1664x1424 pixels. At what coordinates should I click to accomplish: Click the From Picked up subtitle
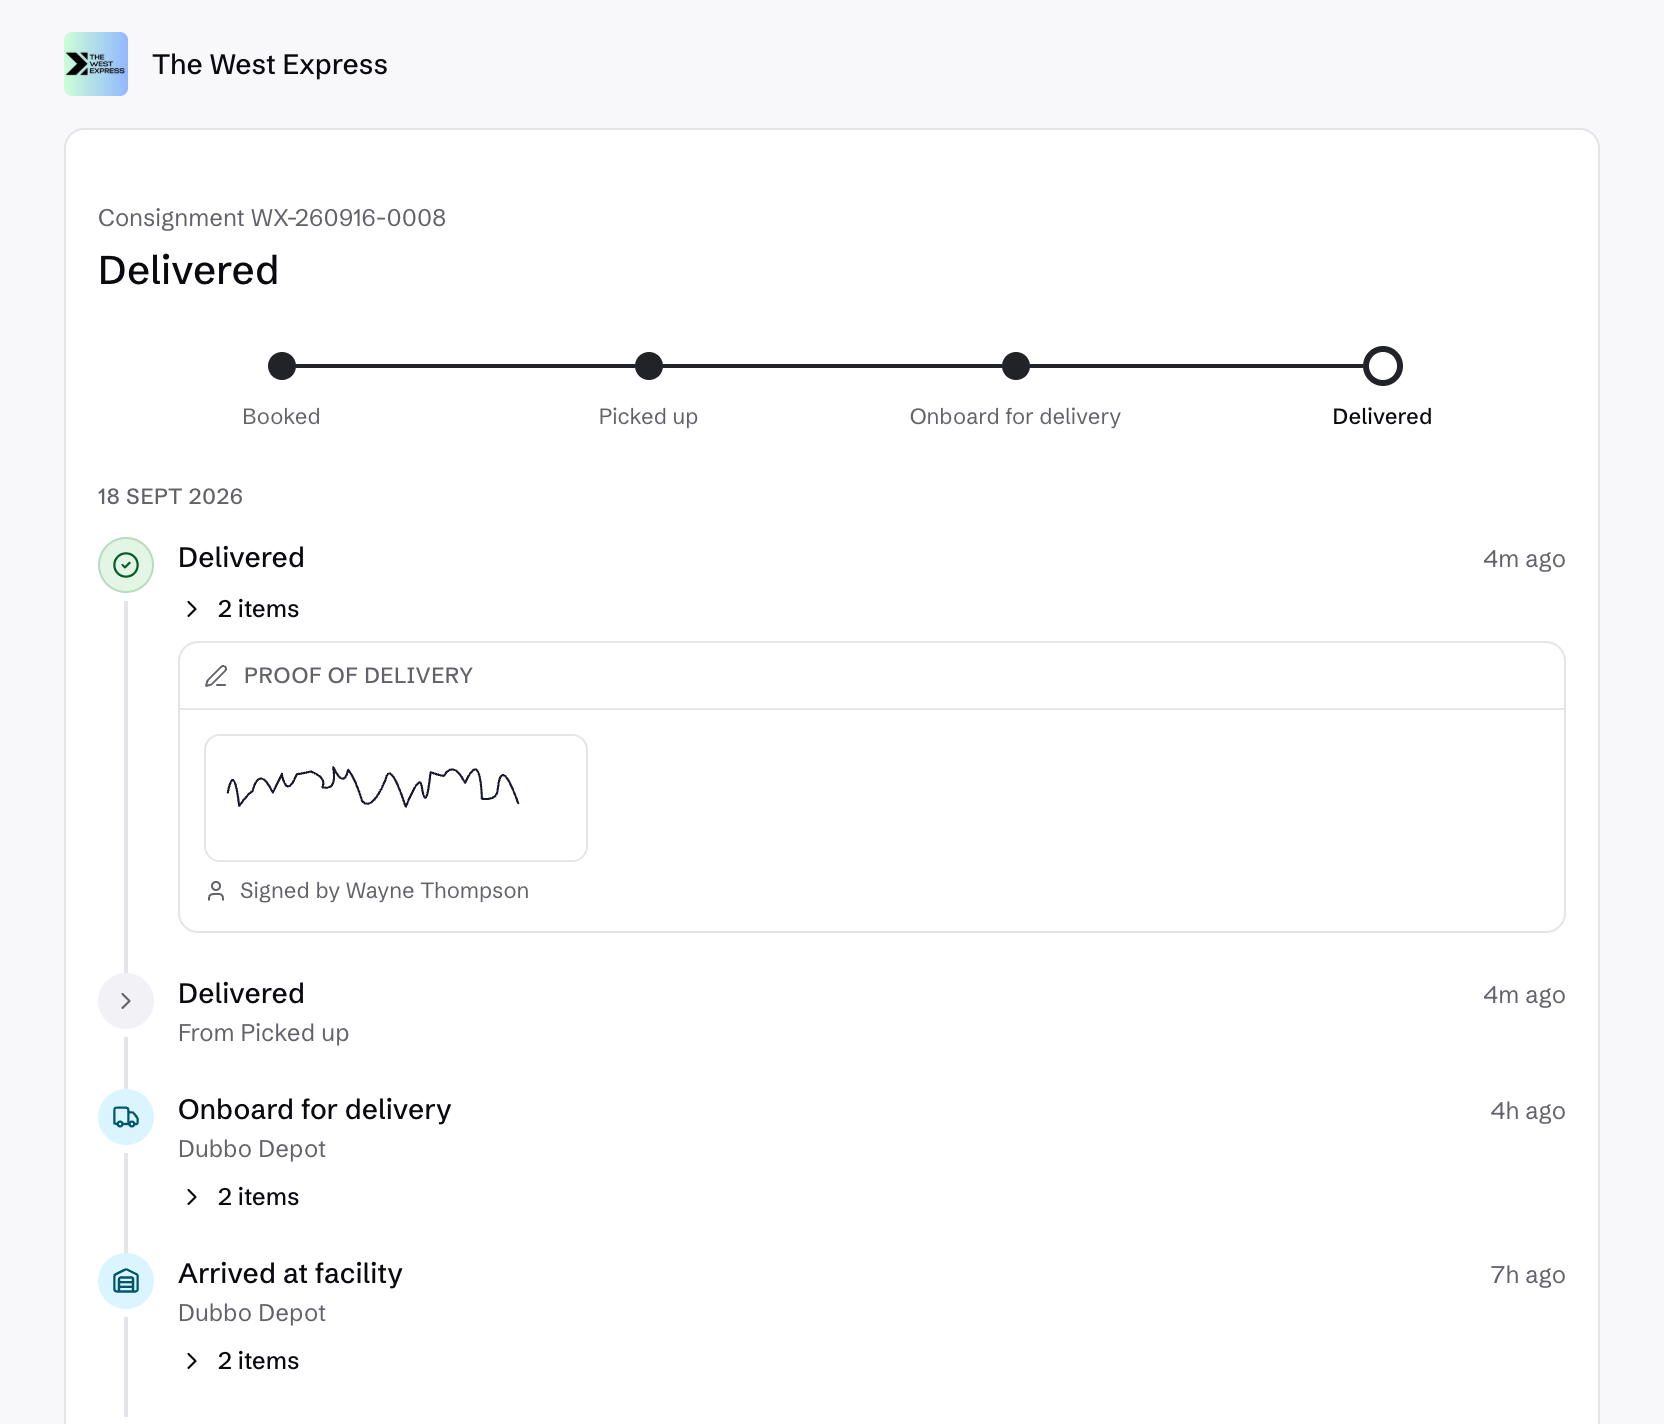[263, 1033]
